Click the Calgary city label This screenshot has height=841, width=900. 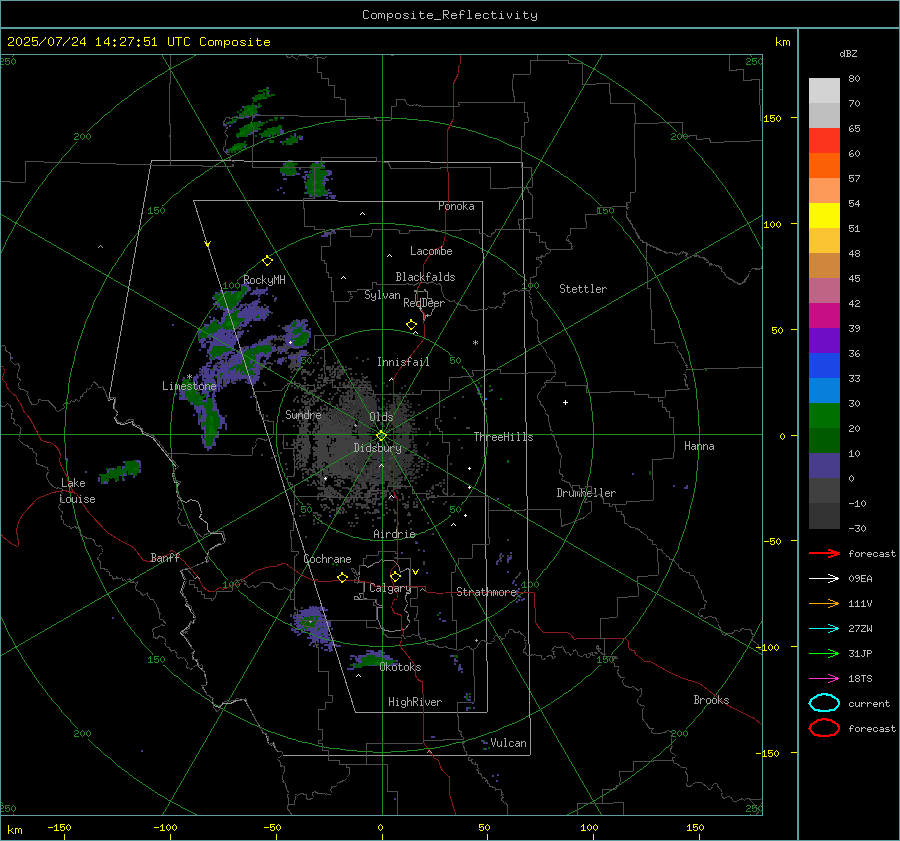[x=390, y=588]
